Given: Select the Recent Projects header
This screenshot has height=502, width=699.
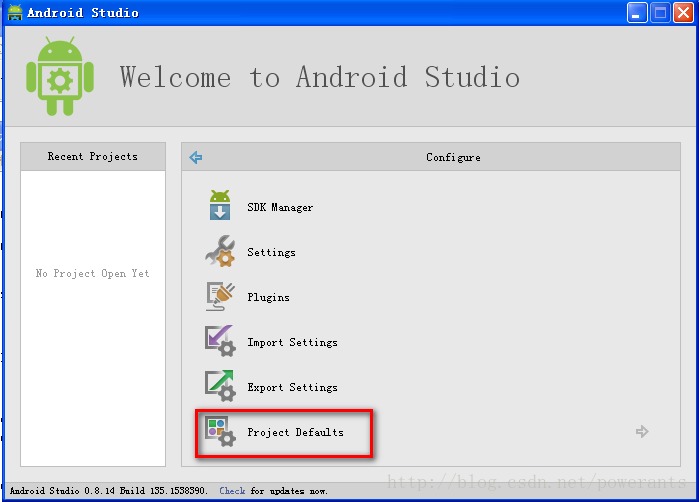Looking at the screenshot, I should (93, 156).
